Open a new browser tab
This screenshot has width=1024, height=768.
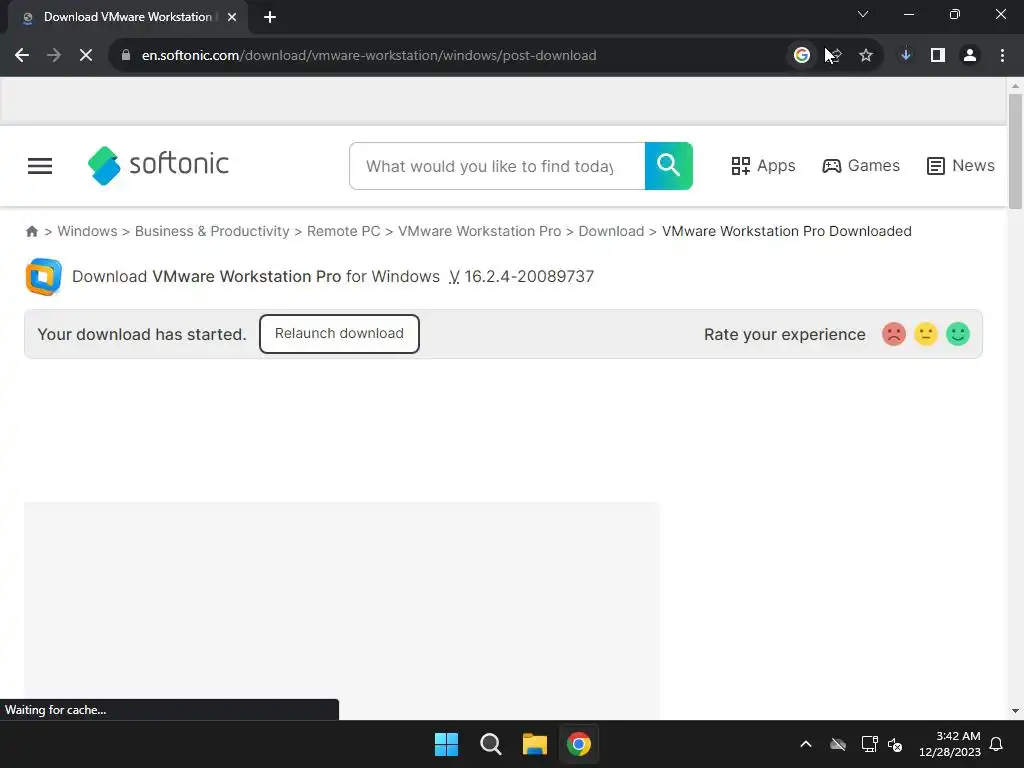click(270, 18)
